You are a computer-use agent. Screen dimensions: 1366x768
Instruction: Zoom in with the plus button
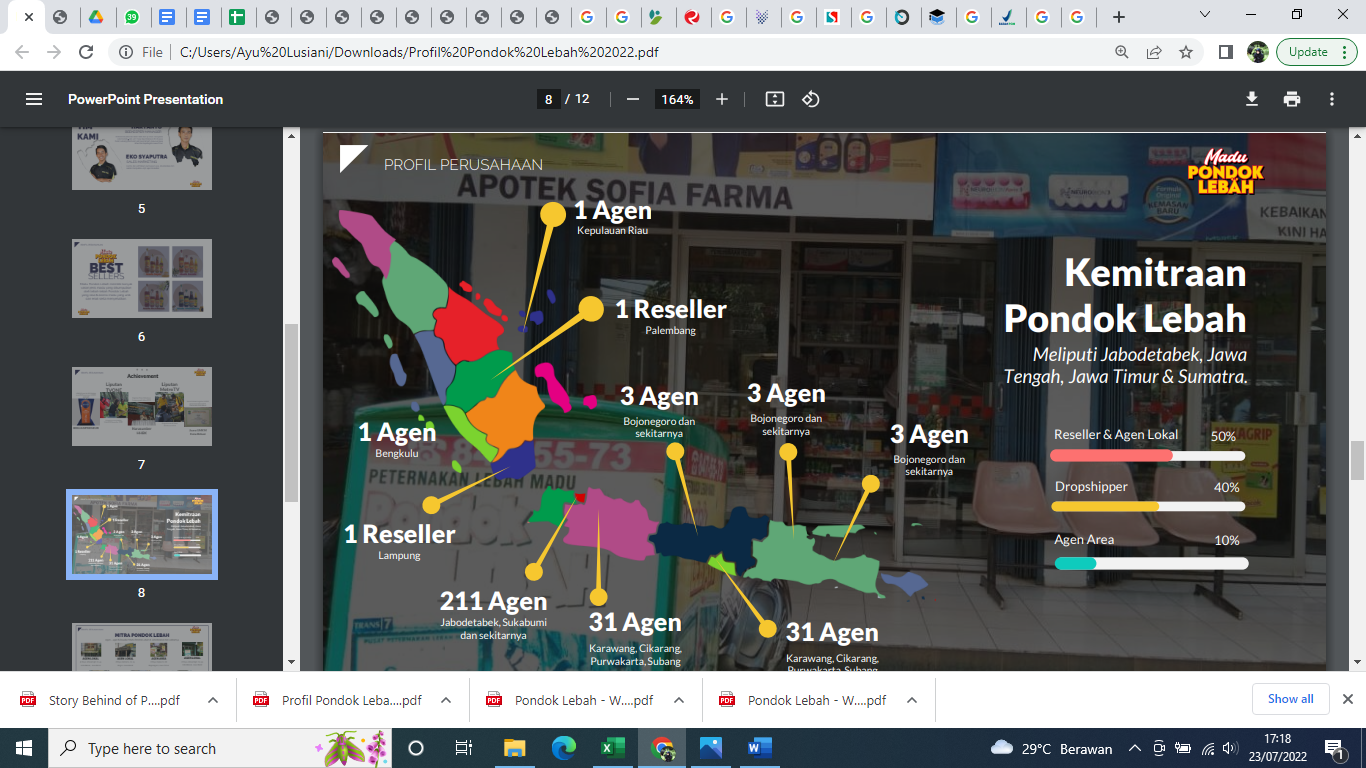point(722,99)
